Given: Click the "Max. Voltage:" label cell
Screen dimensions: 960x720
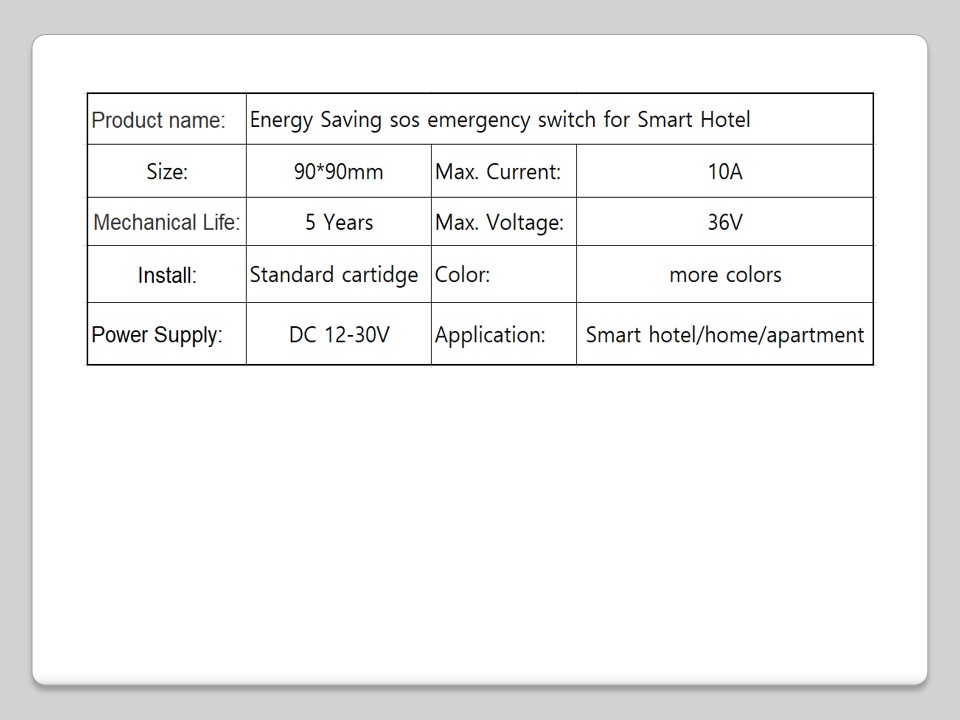Looking at the screenshot, I should pos(499,223).
